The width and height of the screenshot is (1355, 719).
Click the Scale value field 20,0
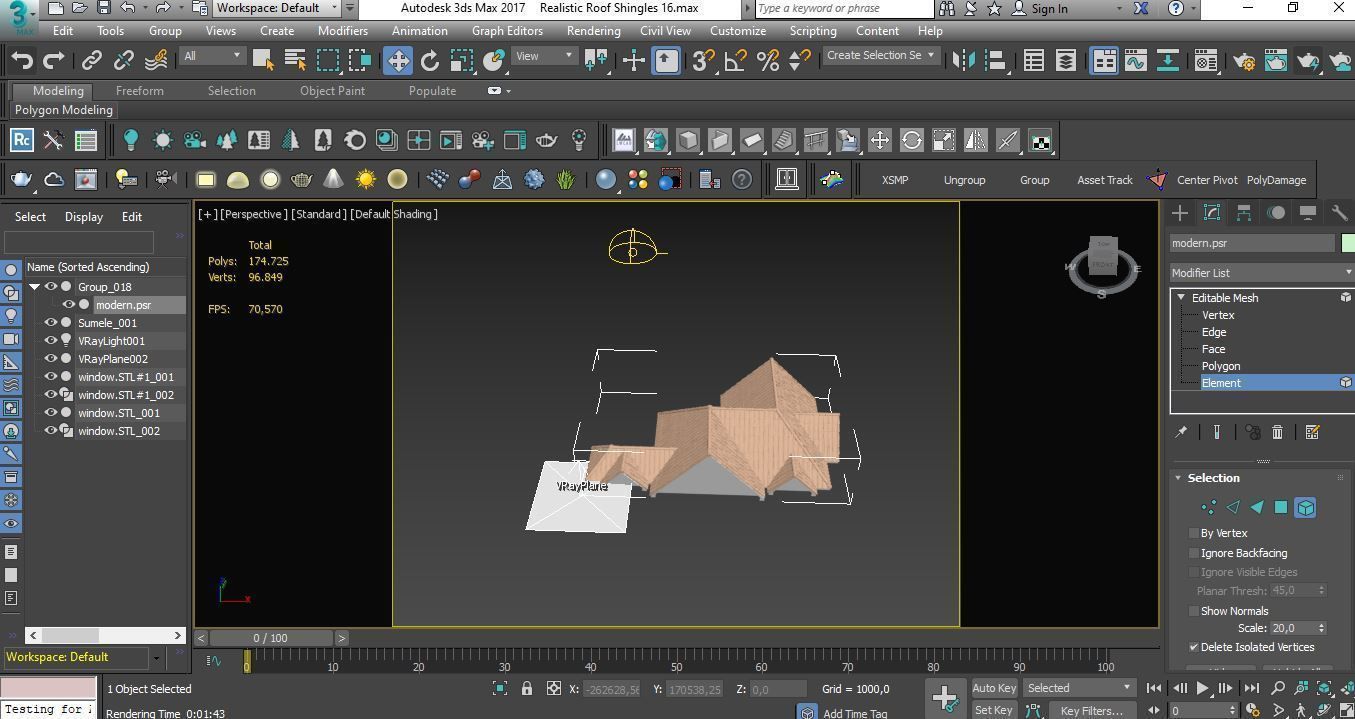point(1292,628)
